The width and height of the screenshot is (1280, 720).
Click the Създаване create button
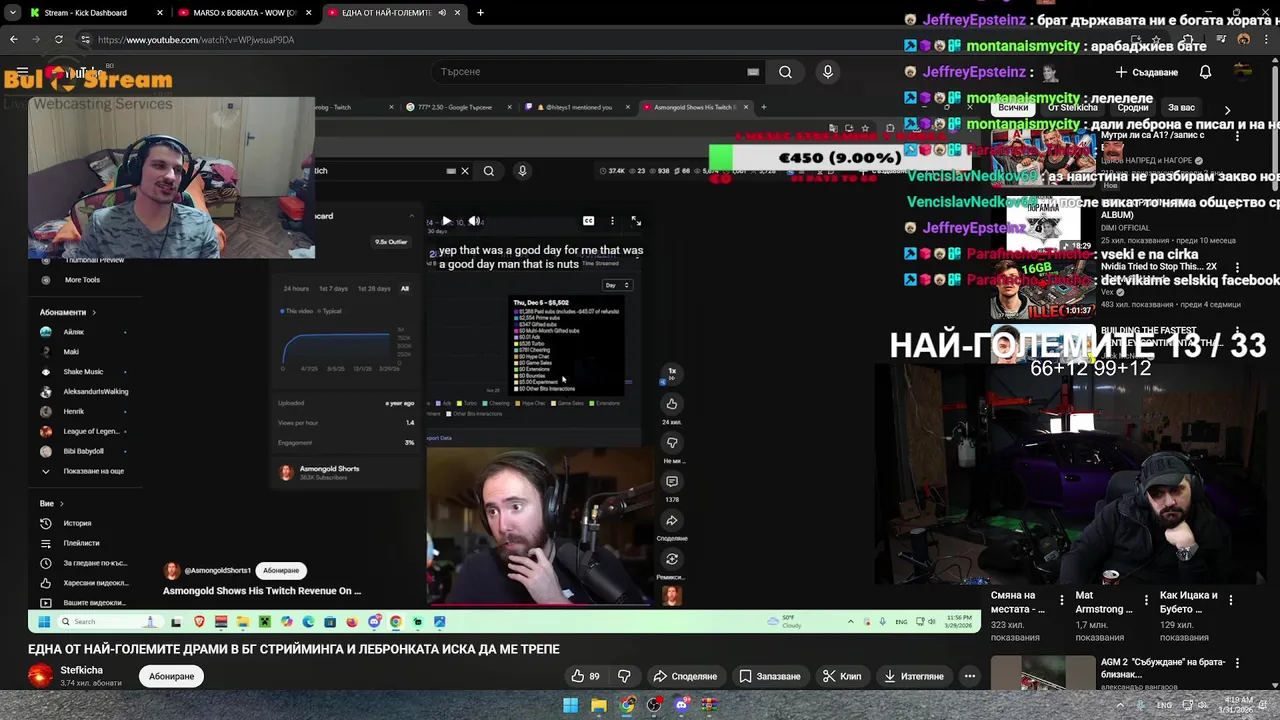(1148, 72)
